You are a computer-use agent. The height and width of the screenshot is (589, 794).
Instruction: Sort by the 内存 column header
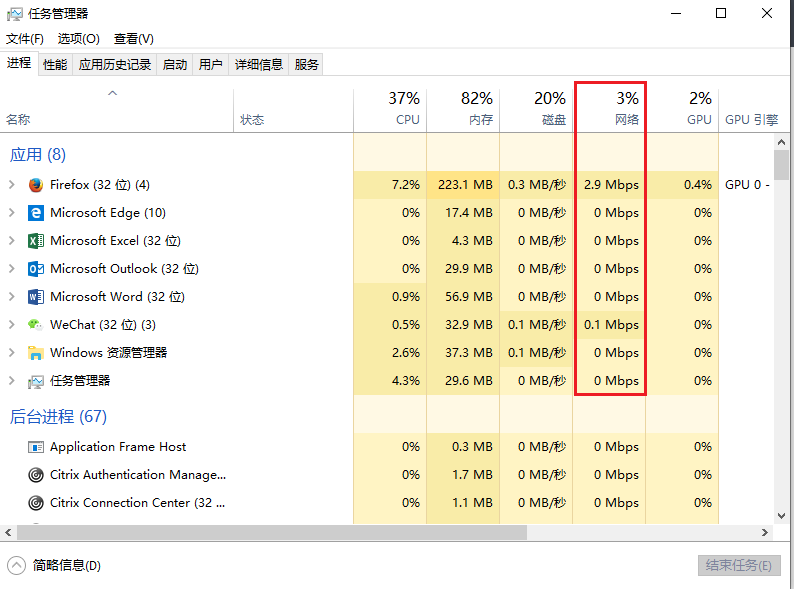(463, 110)
